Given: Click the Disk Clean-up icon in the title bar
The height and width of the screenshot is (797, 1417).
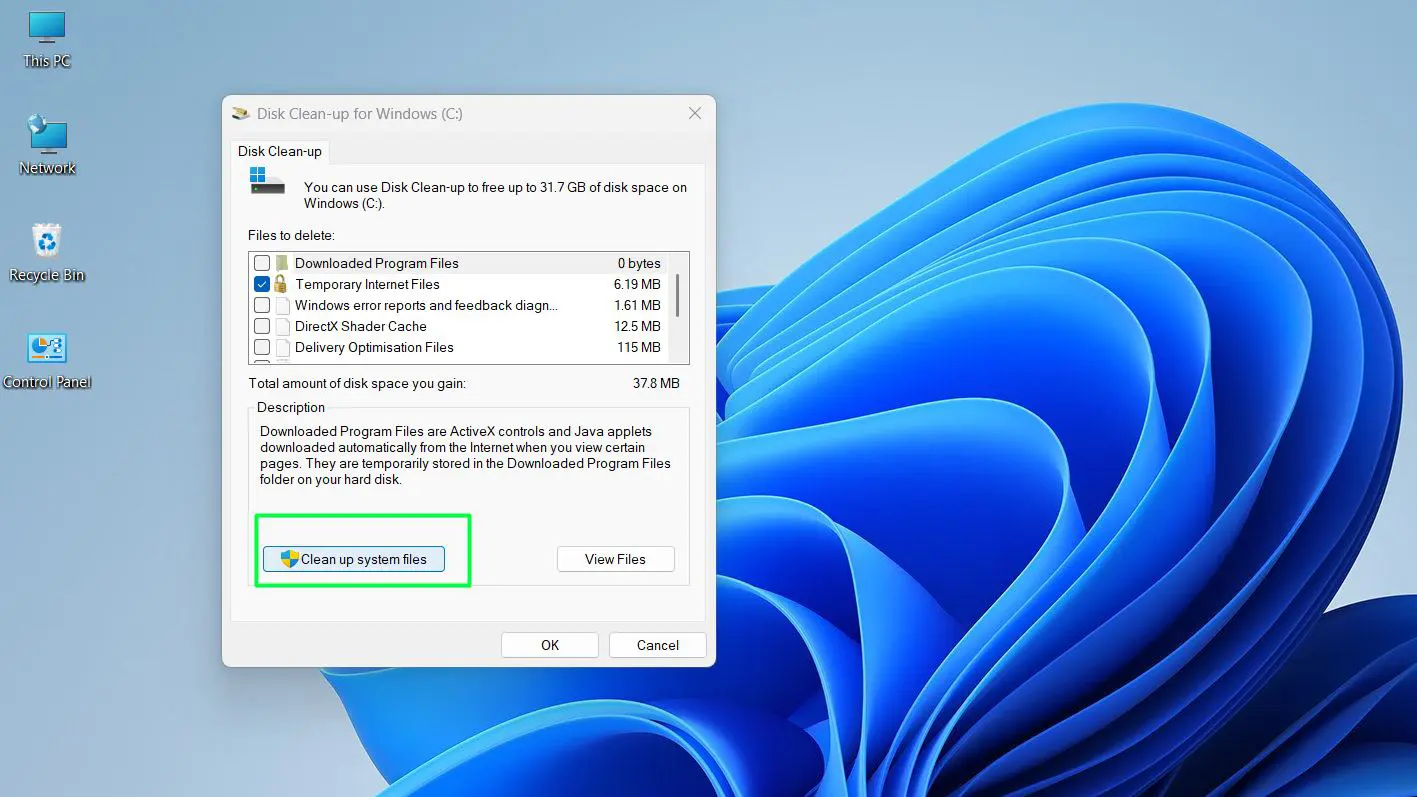Looking at the screenshot, I should tap(240, 113).
